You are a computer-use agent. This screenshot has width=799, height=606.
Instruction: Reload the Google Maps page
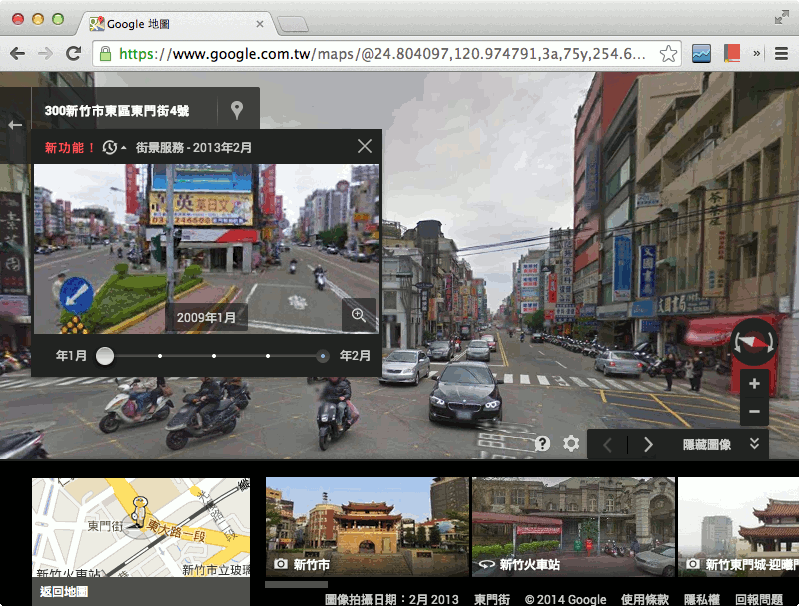click(73, 53)
